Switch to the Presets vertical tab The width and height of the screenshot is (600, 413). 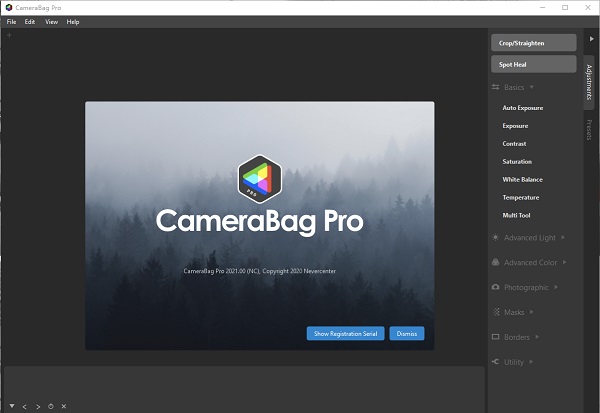tap(589, 130)
